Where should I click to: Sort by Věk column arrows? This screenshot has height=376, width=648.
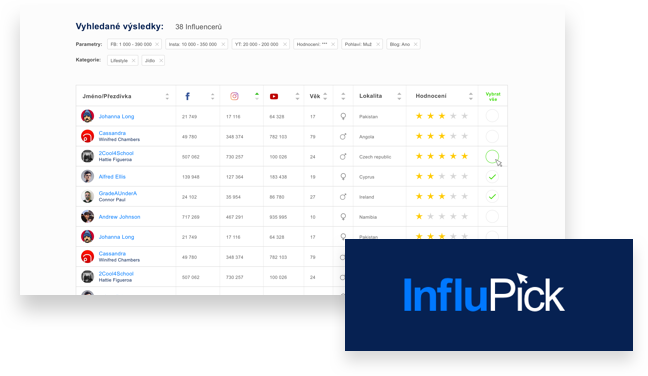pos(325,96)
